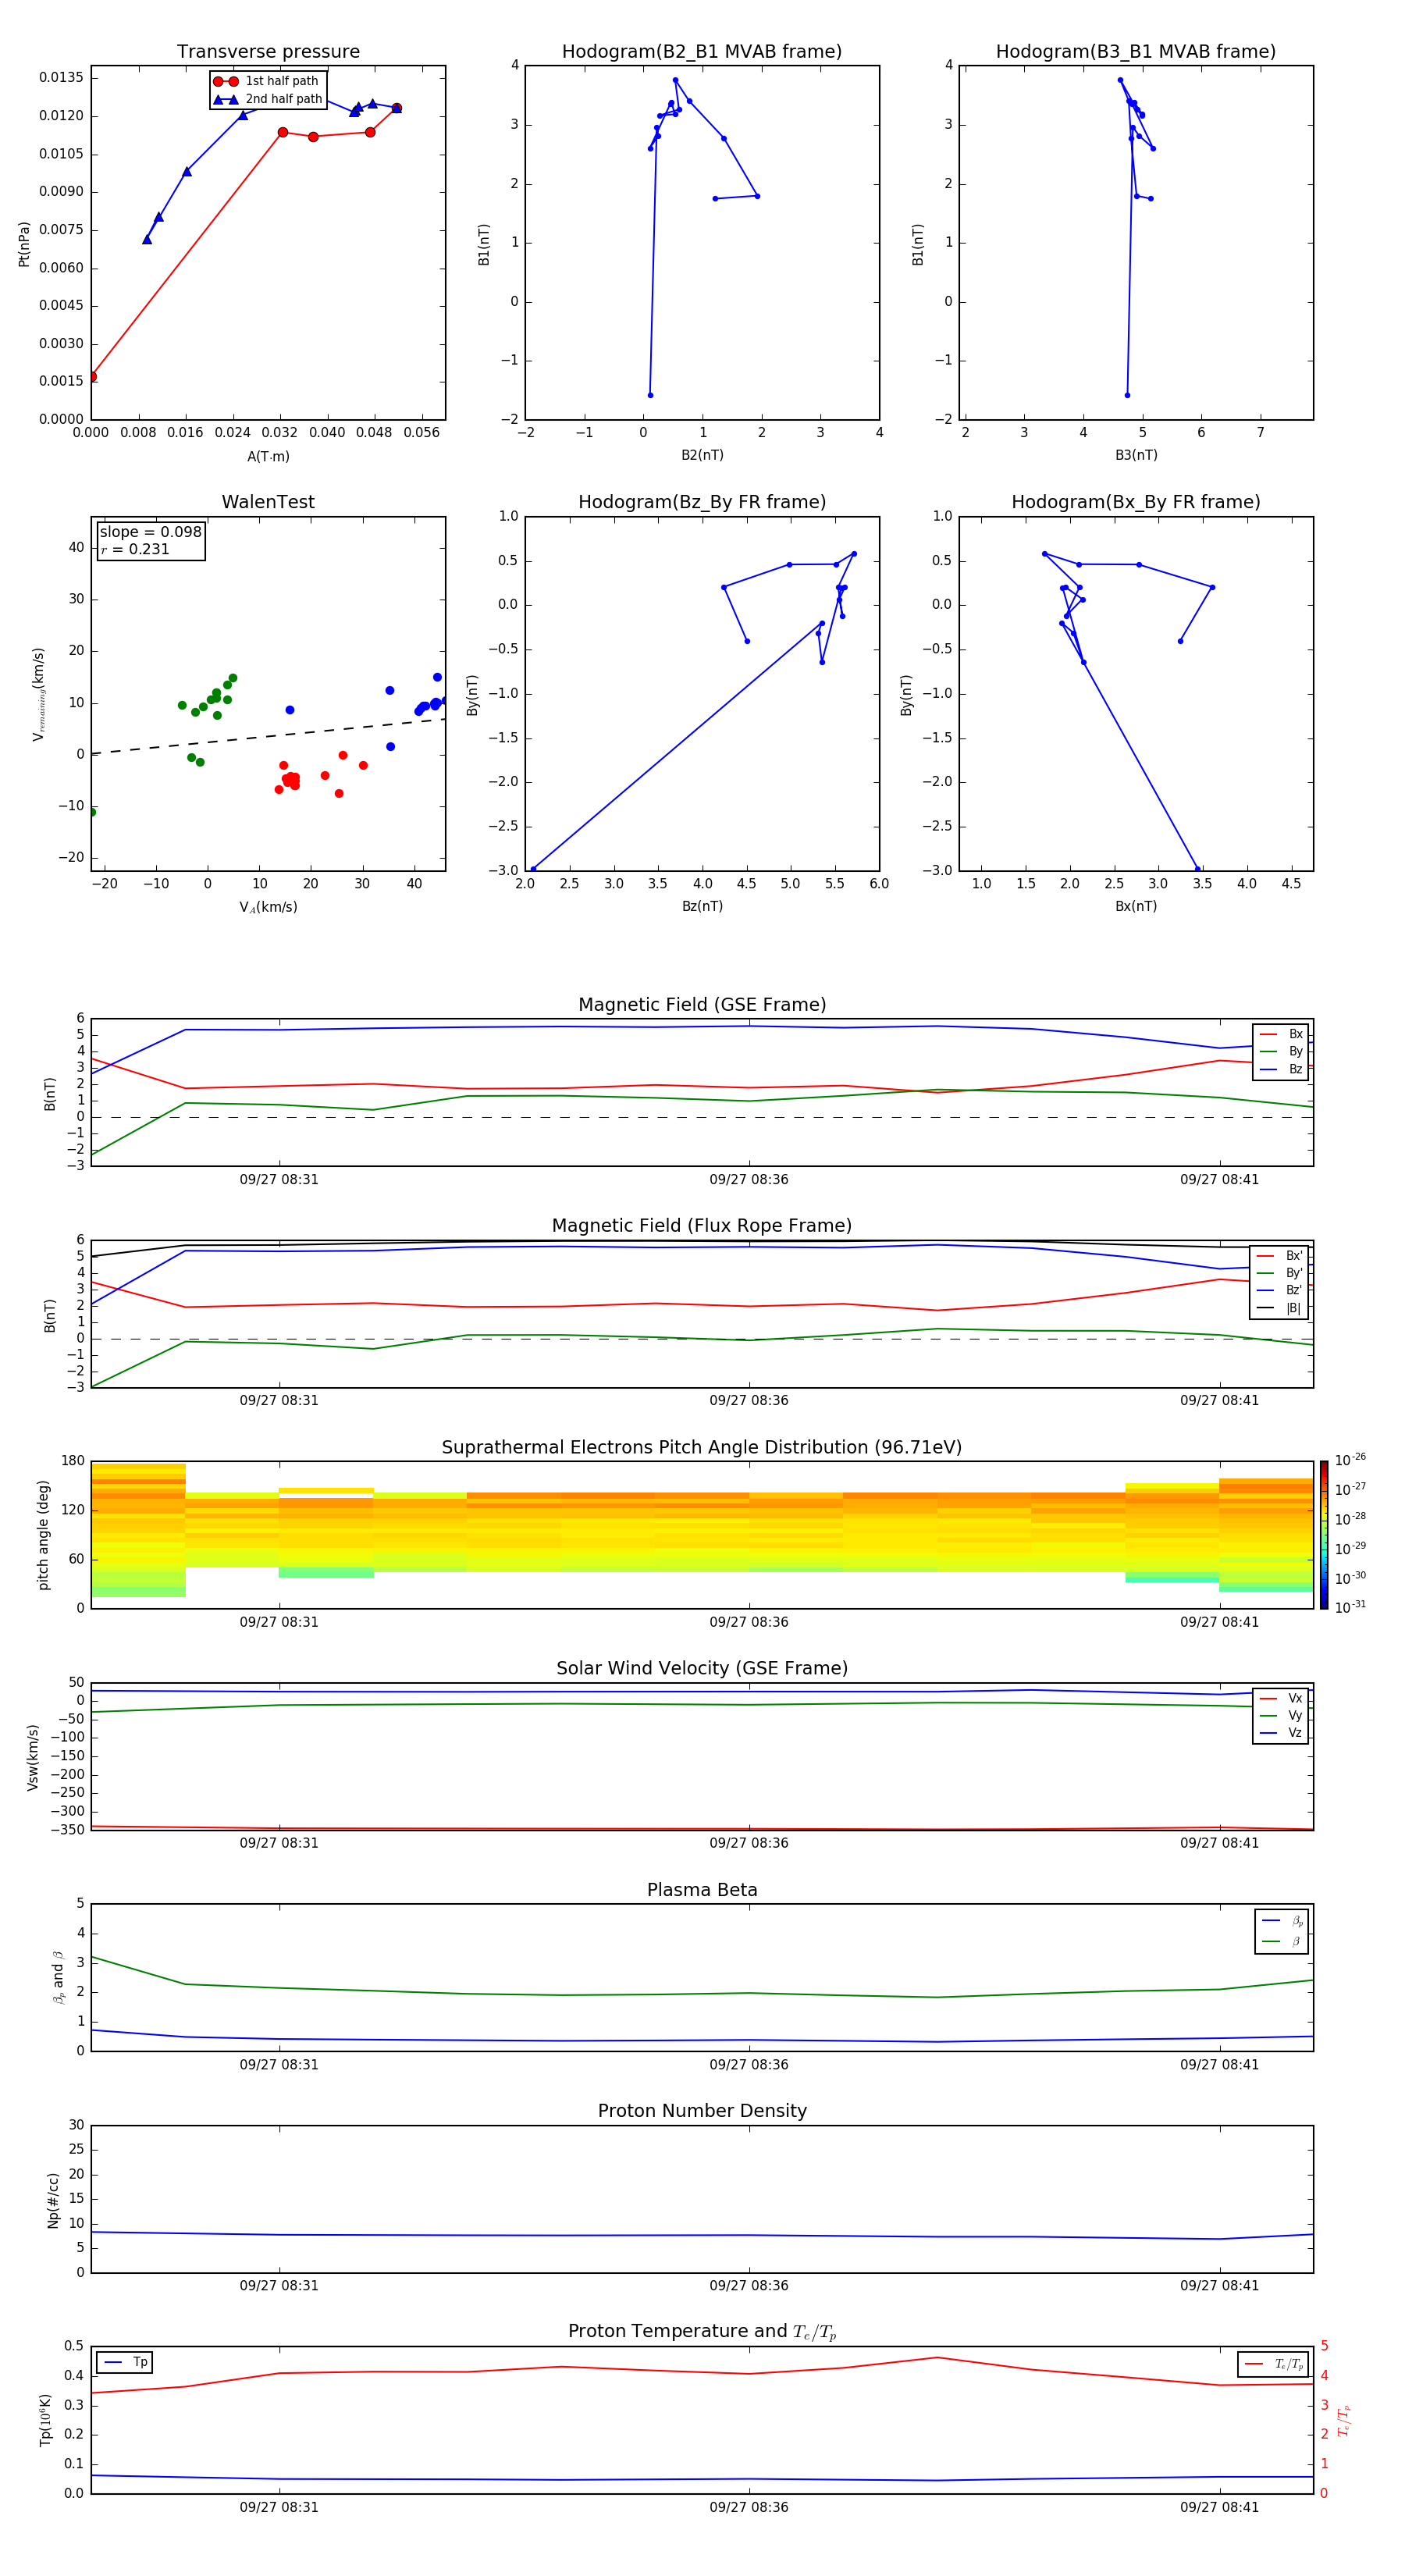1405x2576 pixels.
Task: Click the "r = 0.231" annotation
Action: click(135, 549)
